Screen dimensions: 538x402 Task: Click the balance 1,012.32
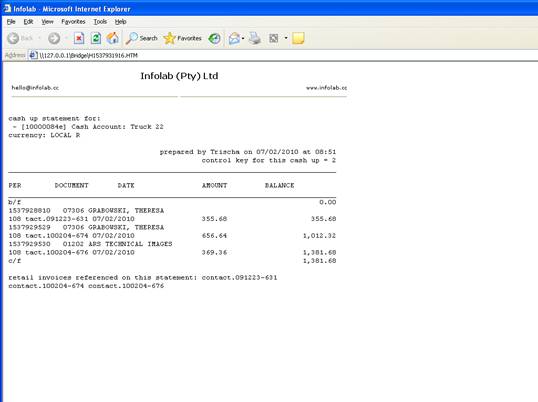point(319,236)
